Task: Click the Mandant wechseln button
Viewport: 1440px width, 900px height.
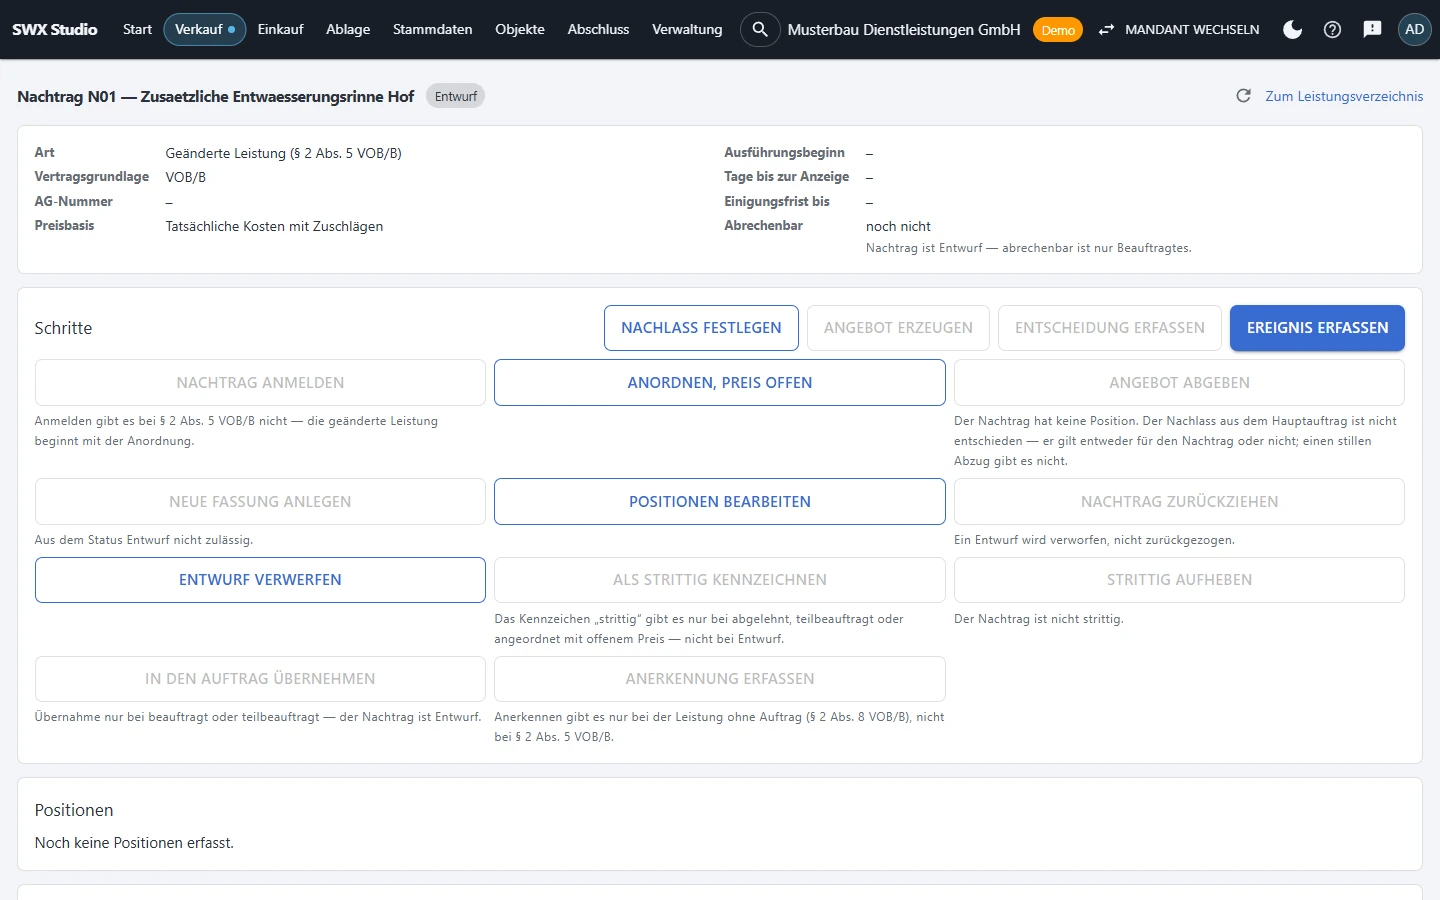Action: (x=1179, y=29)
